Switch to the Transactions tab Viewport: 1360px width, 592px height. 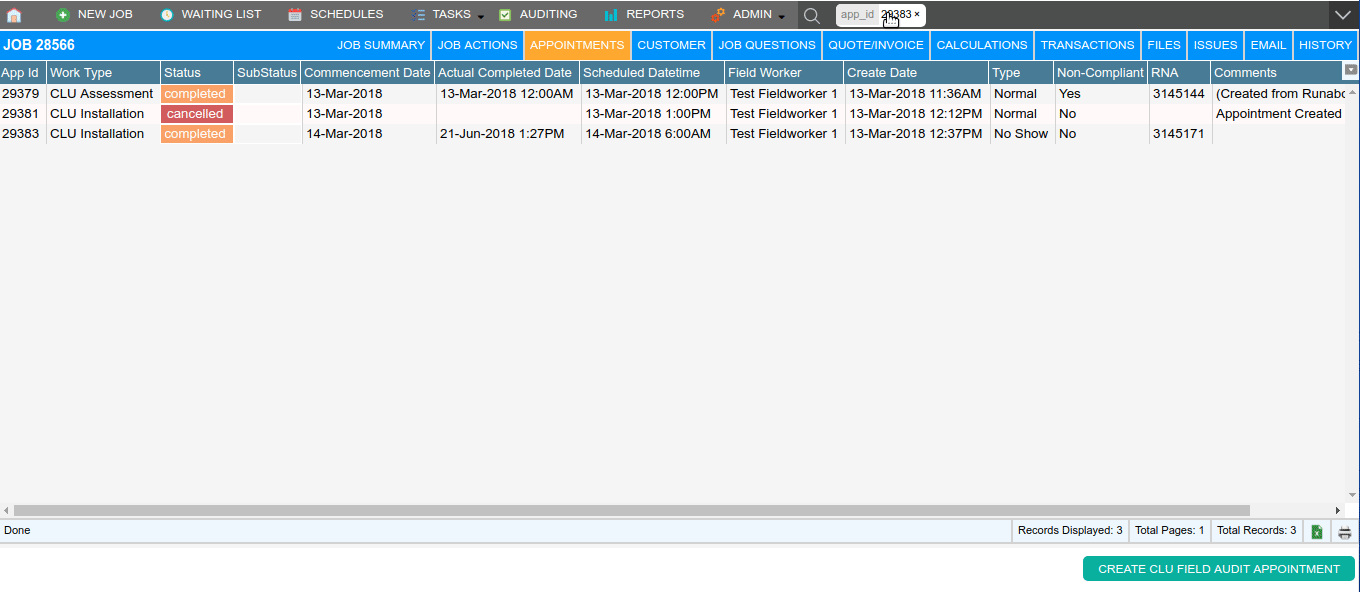1087,45
